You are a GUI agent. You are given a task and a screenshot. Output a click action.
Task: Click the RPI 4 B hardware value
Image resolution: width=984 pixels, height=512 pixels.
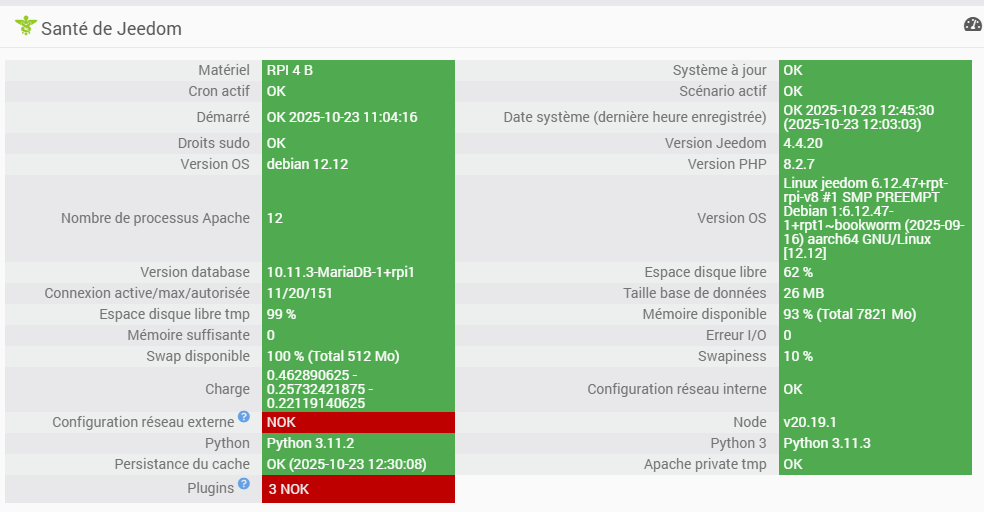point(290,70)
